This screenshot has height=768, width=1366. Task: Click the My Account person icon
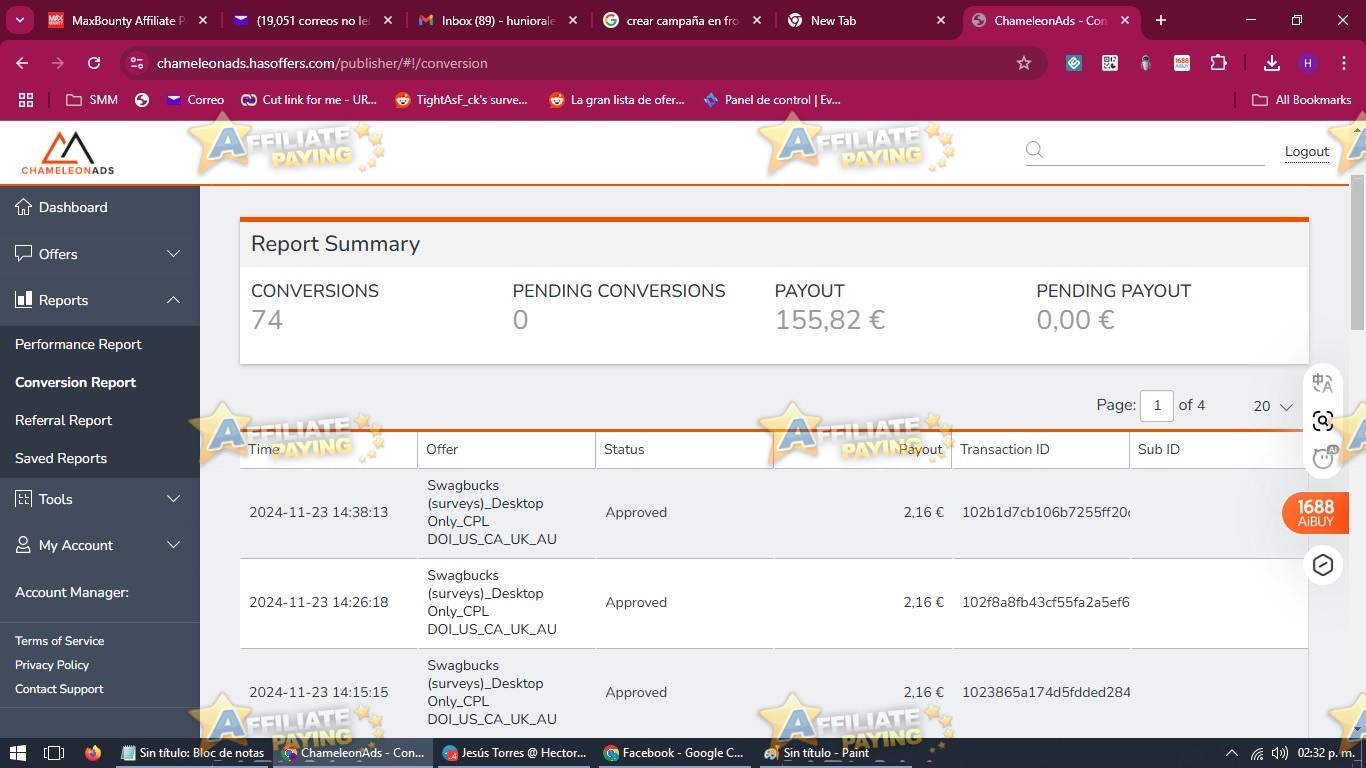(x=24, y=545)
